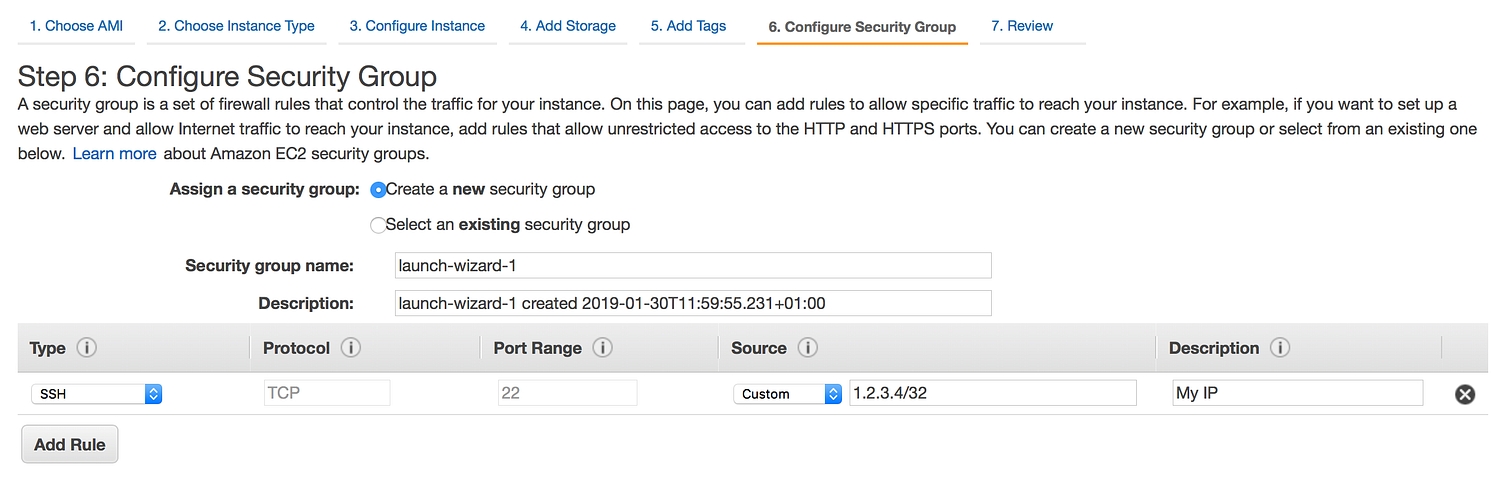Image resolution: width=1500 pixels, height=493 pixels.
Task: Follow the 'Learn more' link
Action: click(114, 154)
